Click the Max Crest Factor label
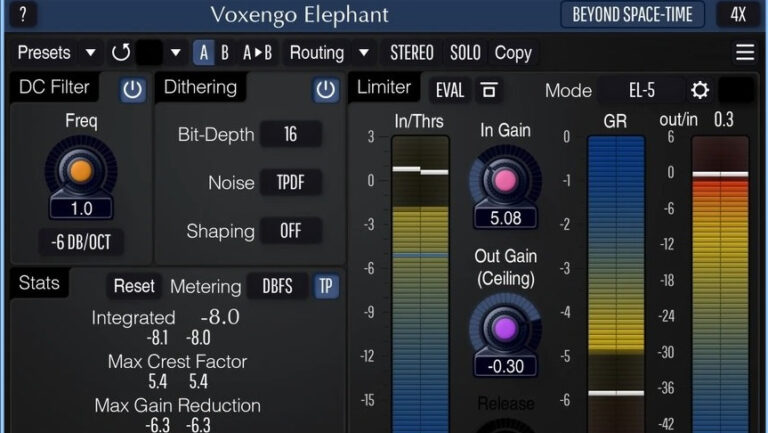The width and height of the screenshot is (768, 433). [177, 361]
